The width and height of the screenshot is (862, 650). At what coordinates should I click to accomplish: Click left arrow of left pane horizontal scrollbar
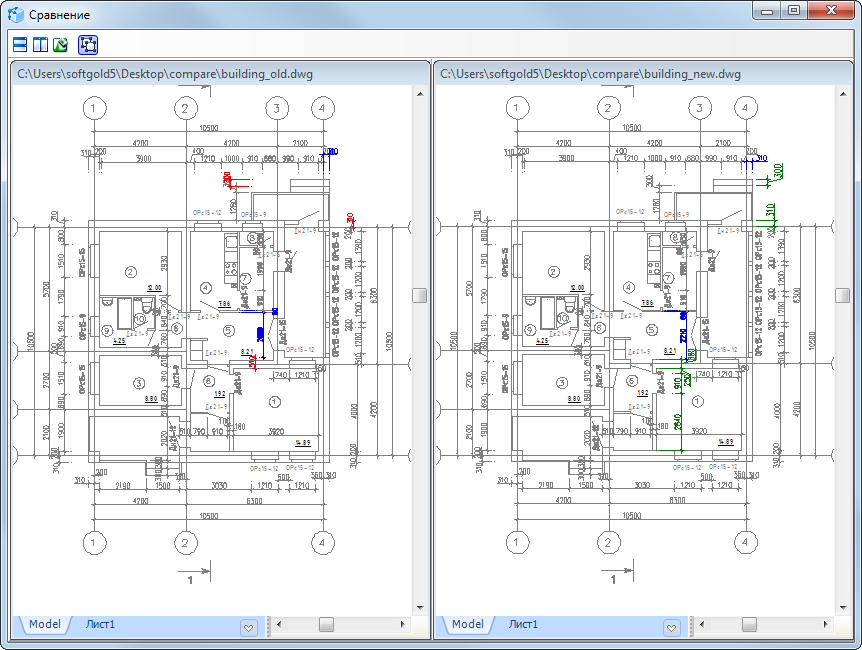click(x=278, y=625)
